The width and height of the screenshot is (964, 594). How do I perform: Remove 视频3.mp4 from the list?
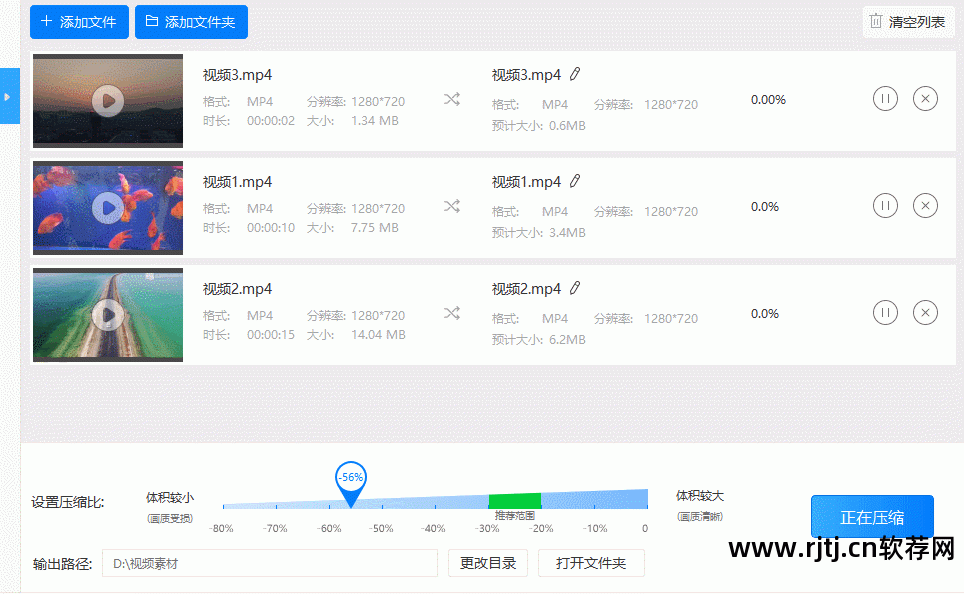point(925,99)
